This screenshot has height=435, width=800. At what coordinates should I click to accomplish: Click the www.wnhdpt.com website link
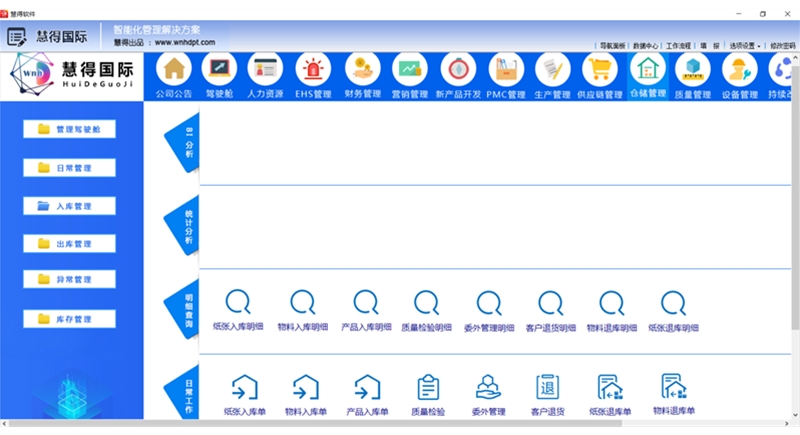click(x=185, y=42)
